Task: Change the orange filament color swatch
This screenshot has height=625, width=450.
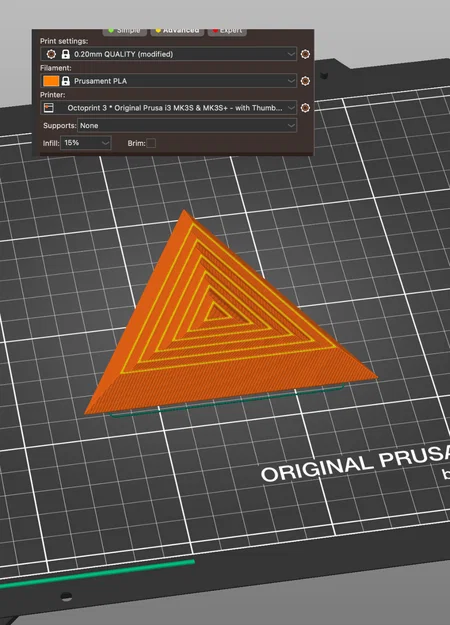Action: (51, 81)
